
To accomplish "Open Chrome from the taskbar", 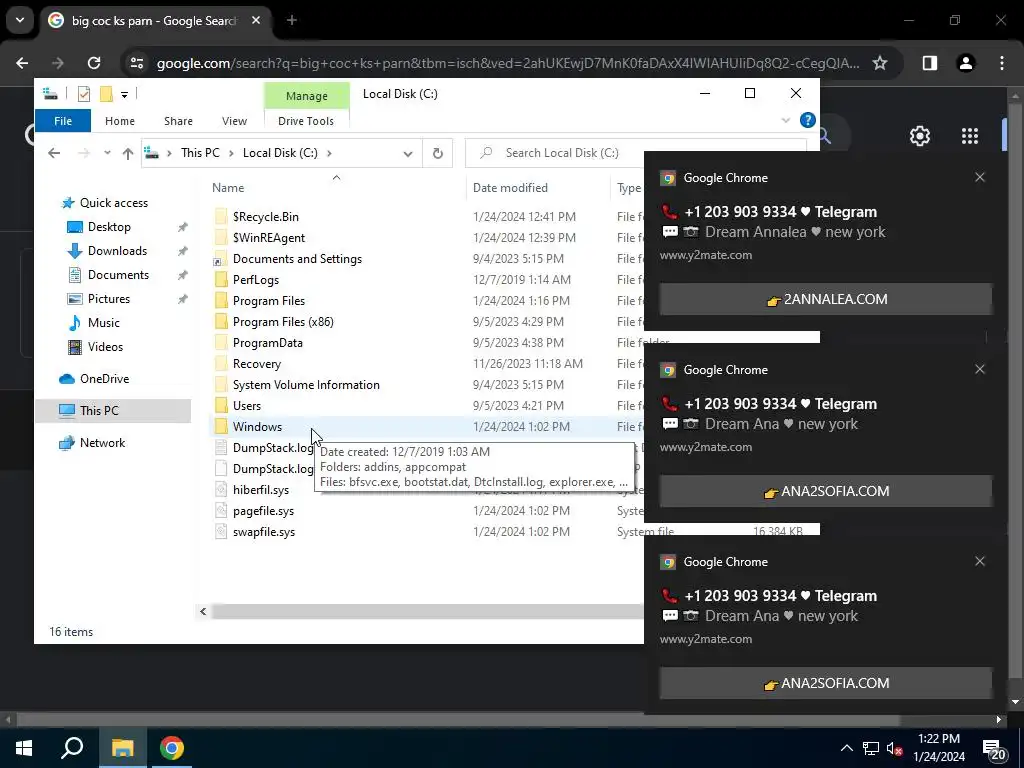I will coord(172,748).
